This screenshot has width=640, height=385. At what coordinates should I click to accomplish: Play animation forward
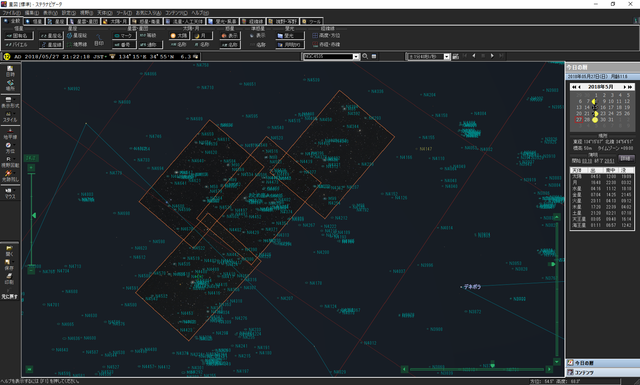[492, 56]
